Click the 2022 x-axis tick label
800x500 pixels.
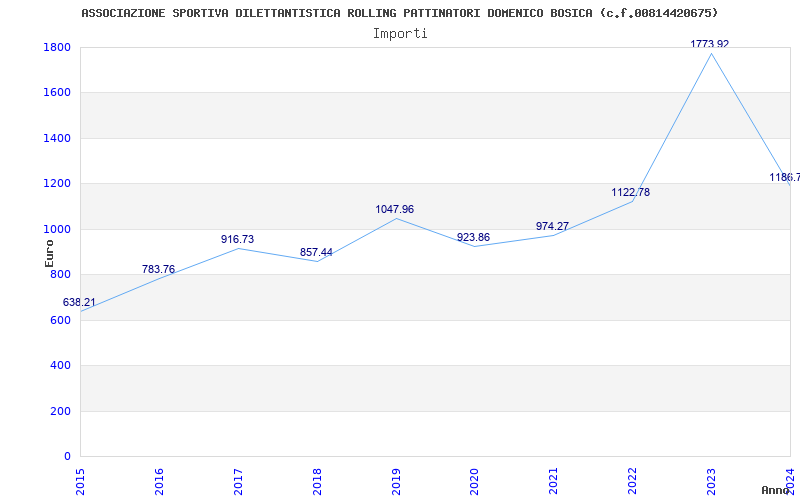[633, 482]
